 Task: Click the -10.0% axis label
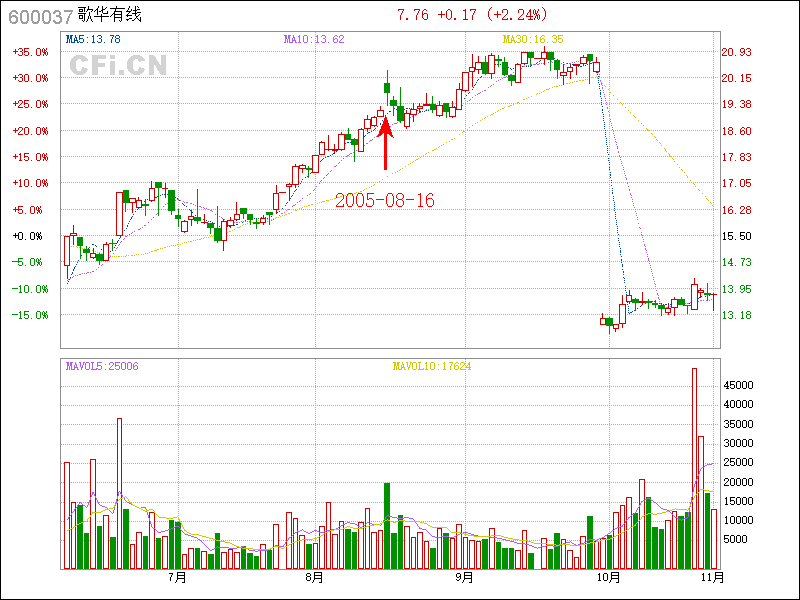pyautogui.click(x=30, y=289)
